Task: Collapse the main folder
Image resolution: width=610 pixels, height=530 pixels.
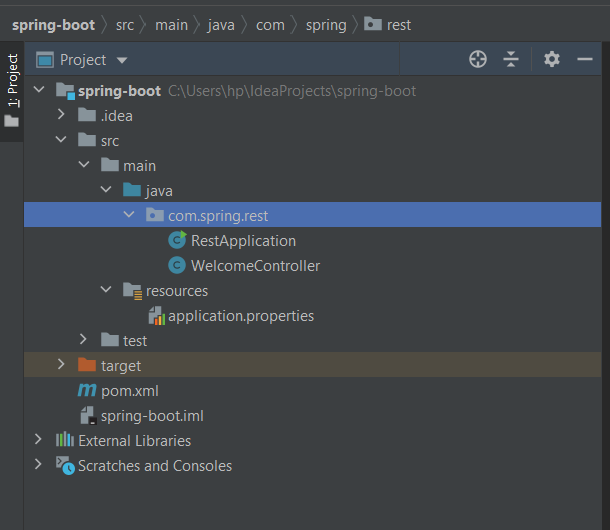Action: (x=84, y=164)
